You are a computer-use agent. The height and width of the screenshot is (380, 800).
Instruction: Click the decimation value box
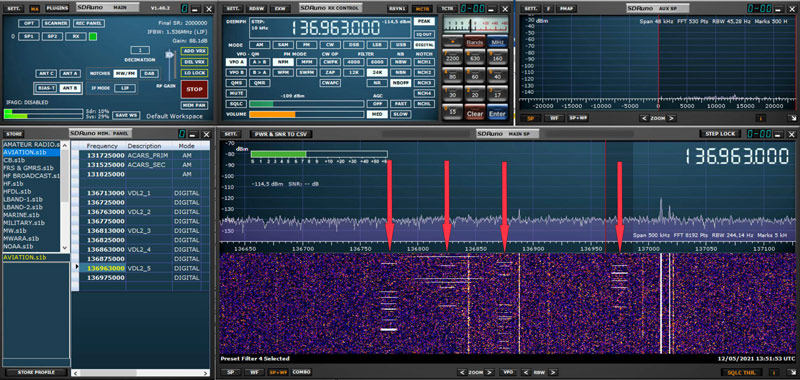click(x=140, y=50)
